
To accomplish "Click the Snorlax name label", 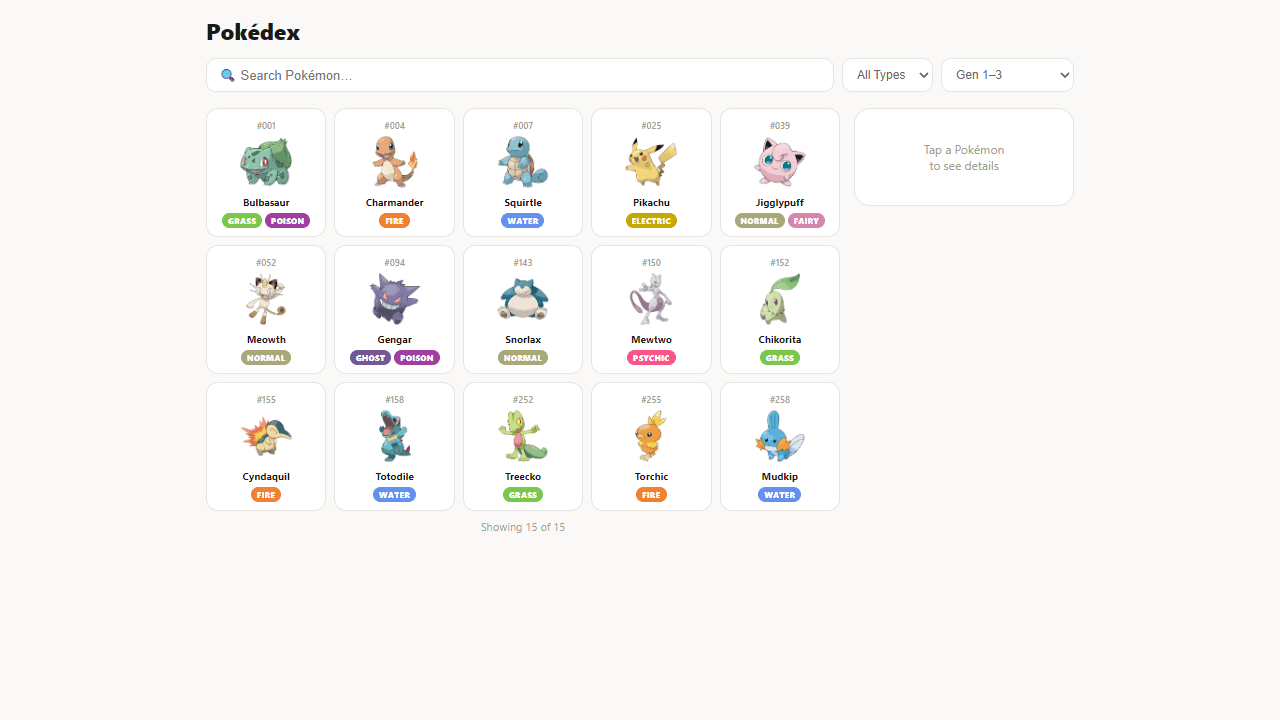I will point(523,340).
